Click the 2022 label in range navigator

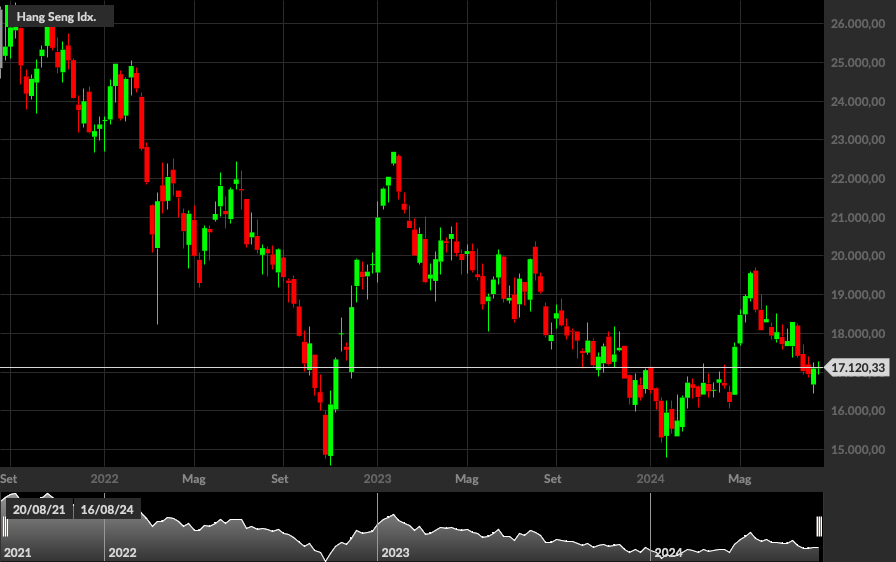(122, 553)
